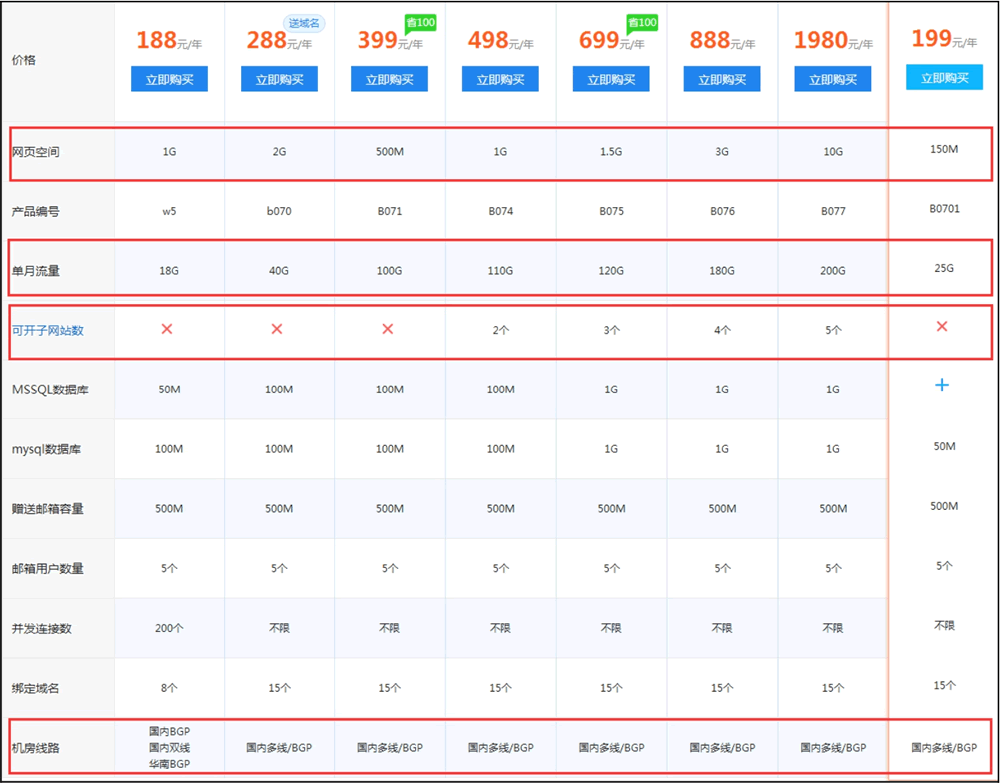The height and width of the screenshot is (783, 1000).
Task: Open the 可开子网站数 link
Action: pyautogui.click(x=48, y=330)
